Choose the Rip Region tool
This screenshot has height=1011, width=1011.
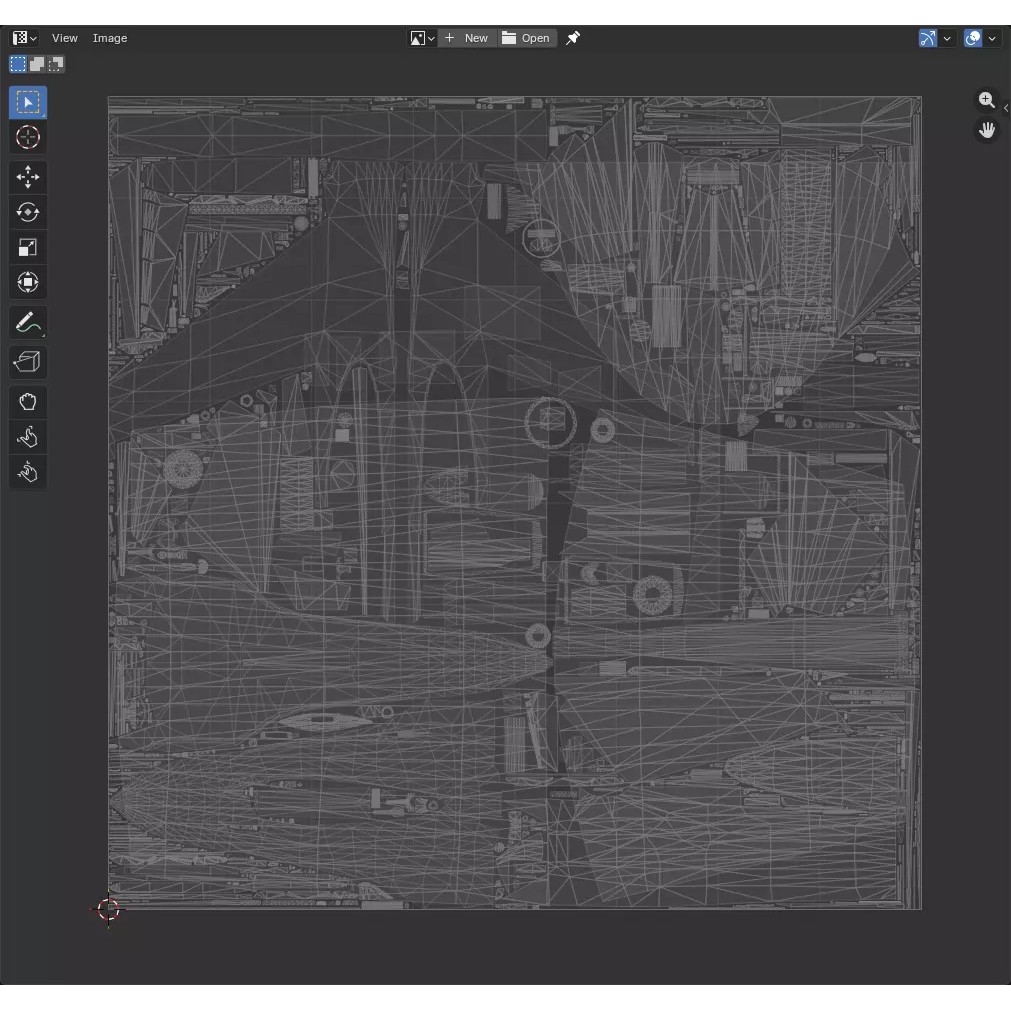click(28, 363)
